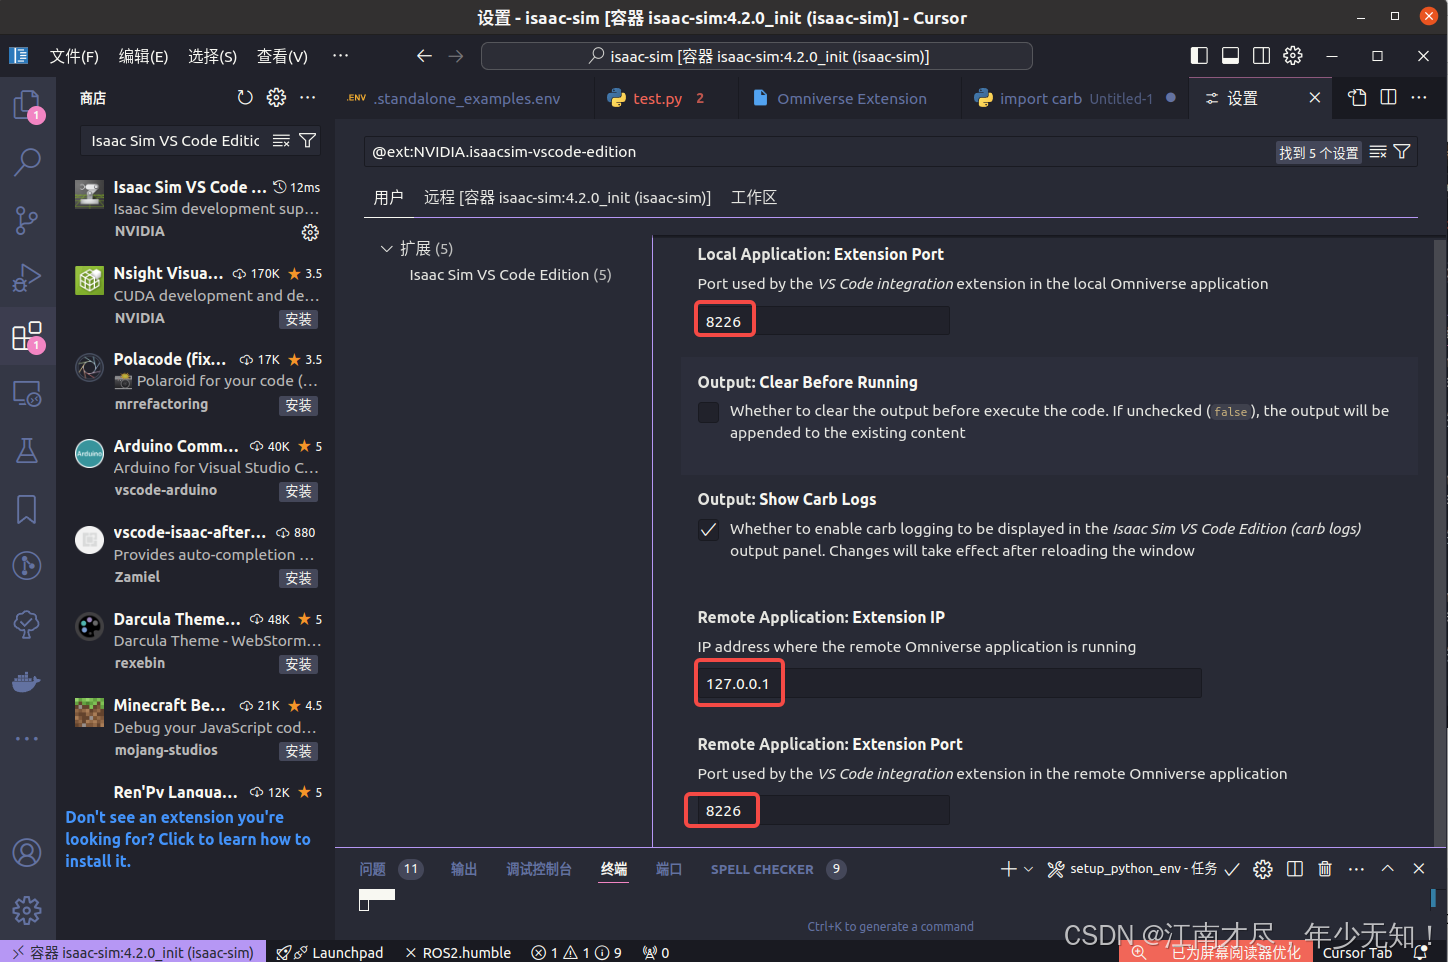Viewport: 1448px width, 962px height.
Task: Open the 调试控制台 debug console tab
Action: (539, 869)
